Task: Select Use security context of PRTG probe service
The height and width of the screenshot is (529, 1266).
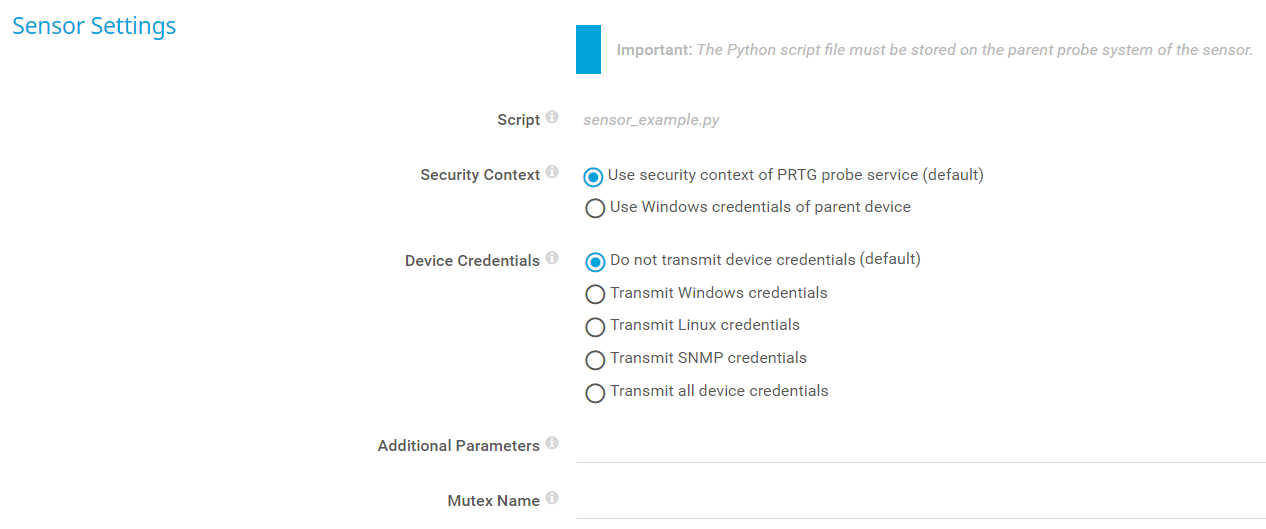Action: (x=594, y=177)
